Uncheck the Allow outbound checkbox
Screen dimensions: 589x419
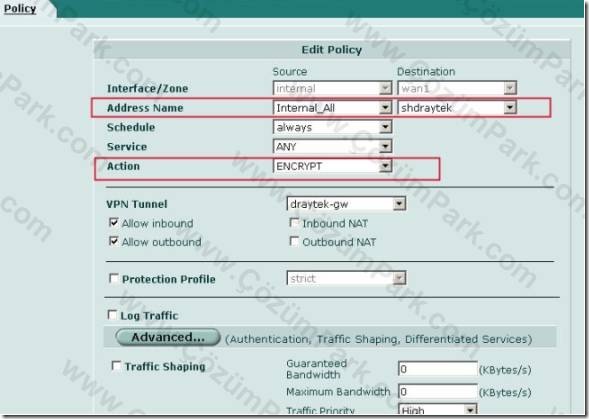coord(113,241)
